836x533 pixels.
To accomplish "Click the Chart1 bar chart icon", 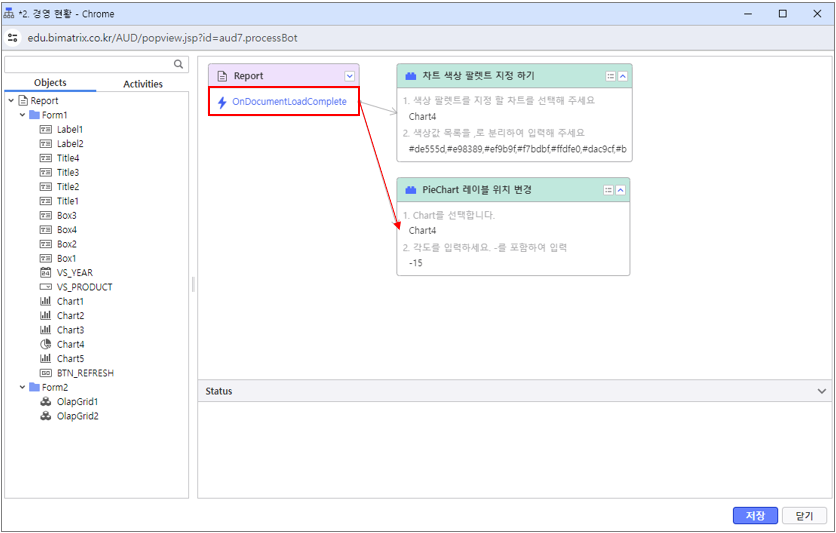I will 46,302.
